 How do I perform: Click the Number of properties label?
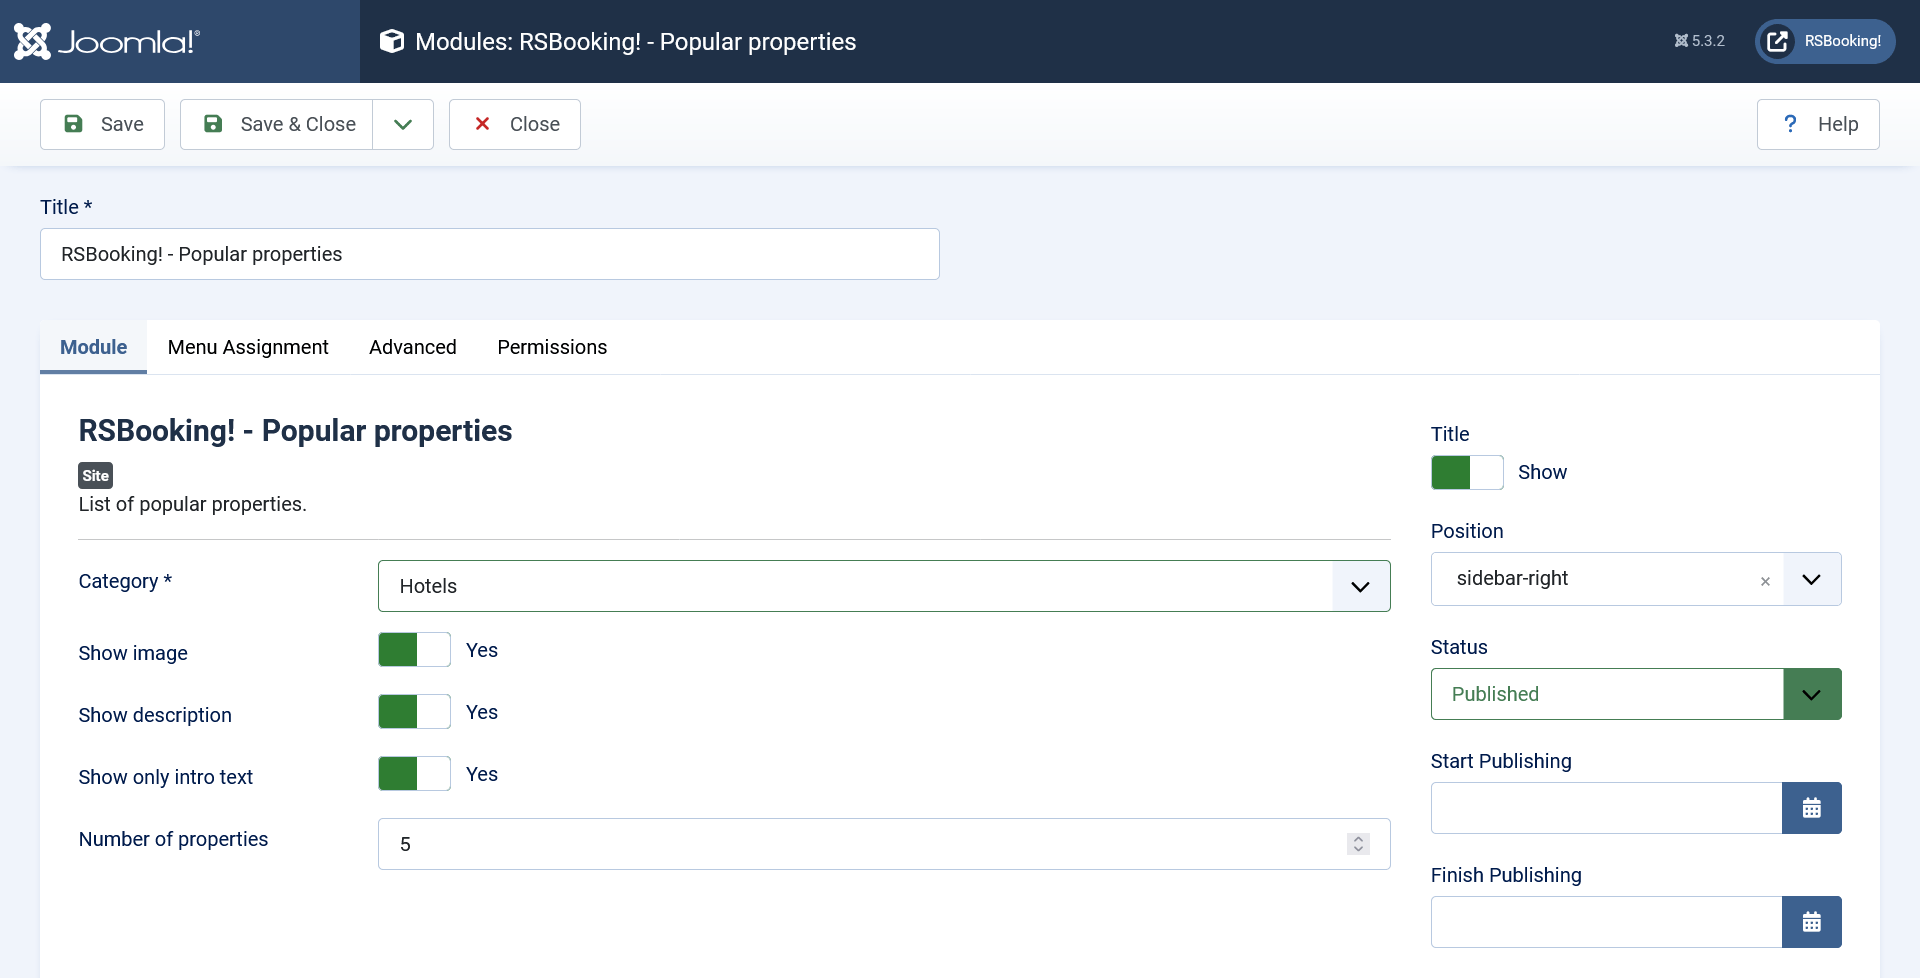[174, 839]
